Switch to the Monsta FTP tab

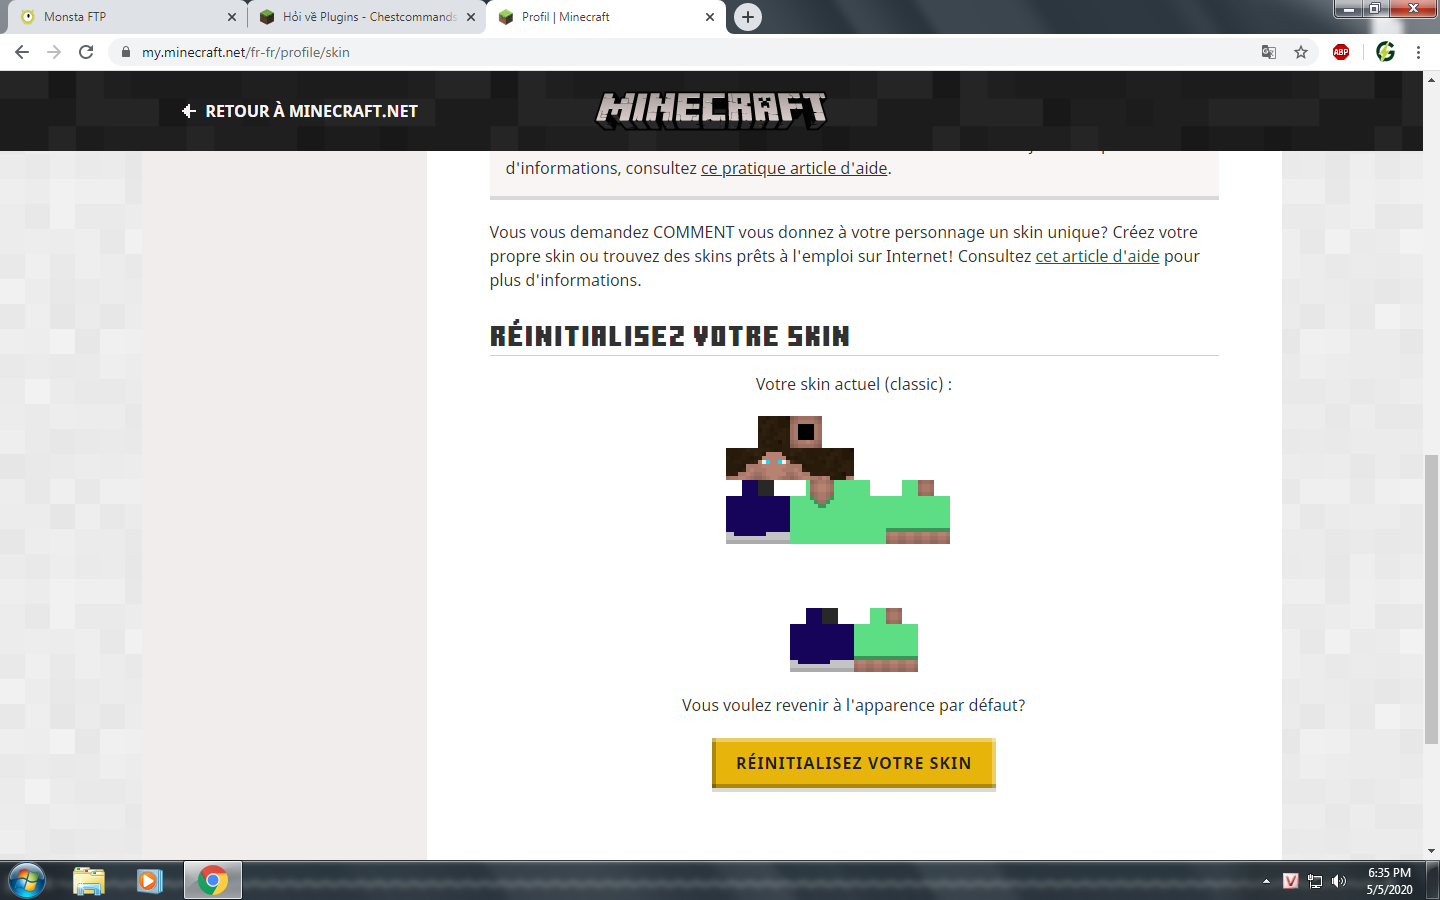127,17
